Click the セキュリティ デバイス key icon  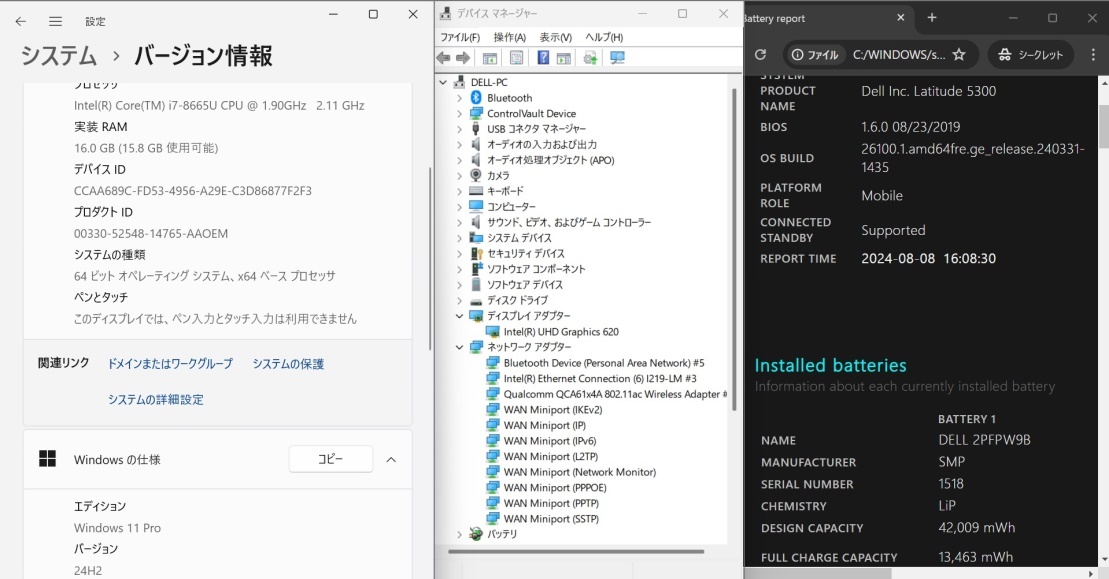(x=476, y=253)
